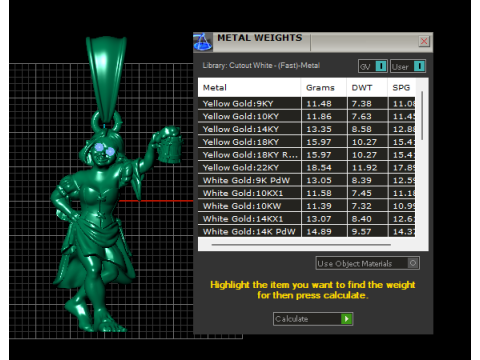480x360 pixels.
Task: Select the Yellow Gold:10KY row
Action: click(307, 116)
